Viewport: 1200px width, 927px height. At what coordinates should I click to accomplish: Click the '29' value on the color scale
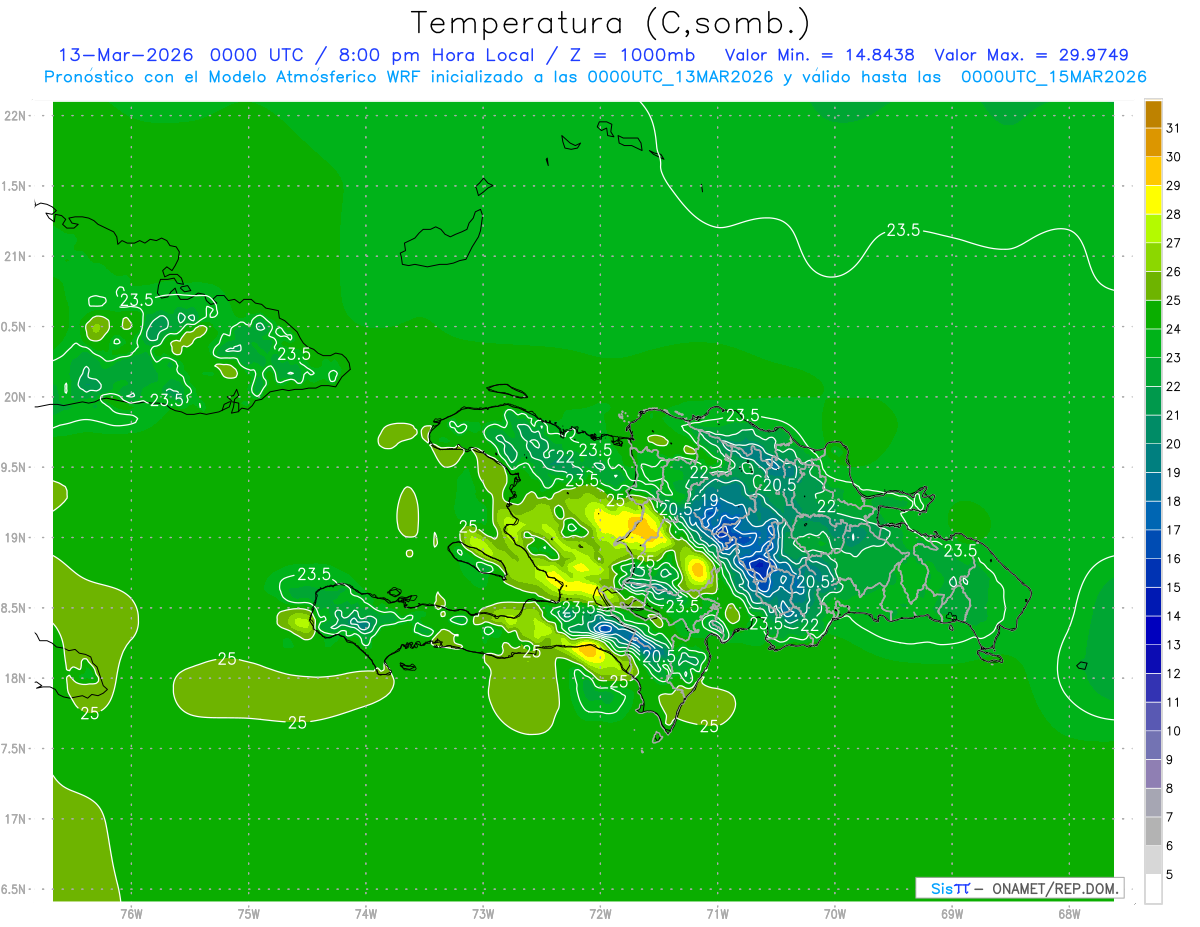coord(1173,186)
